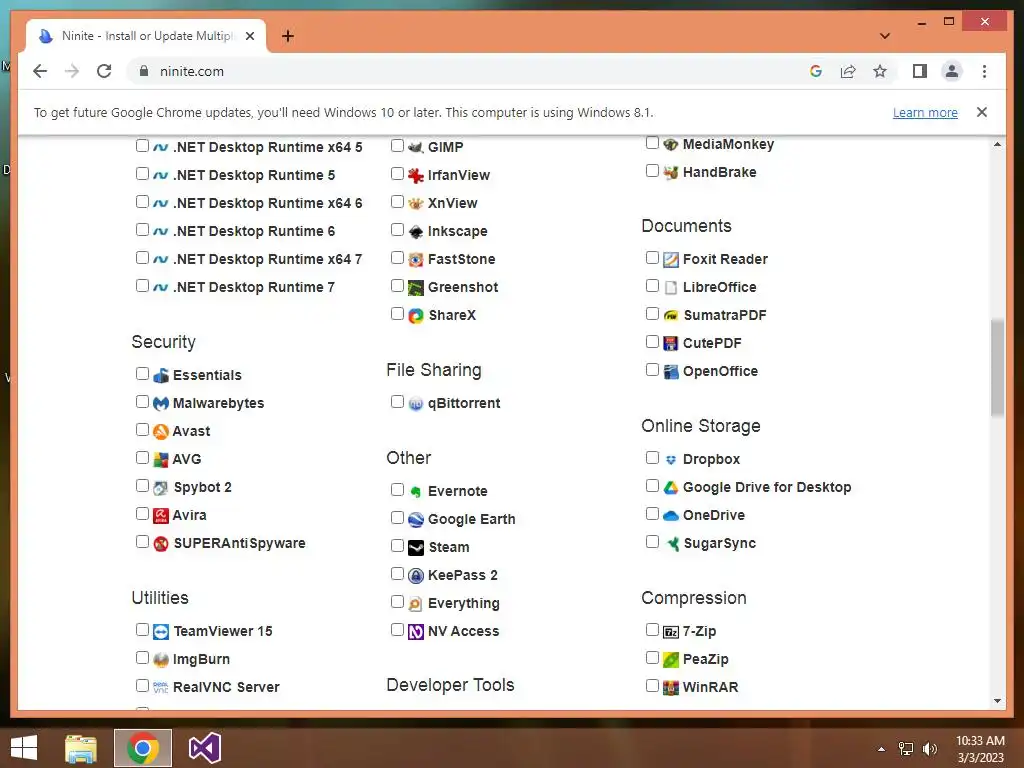
Task: Click the NV Access icon
Action: pyautogui.click(x=415, y=632)
